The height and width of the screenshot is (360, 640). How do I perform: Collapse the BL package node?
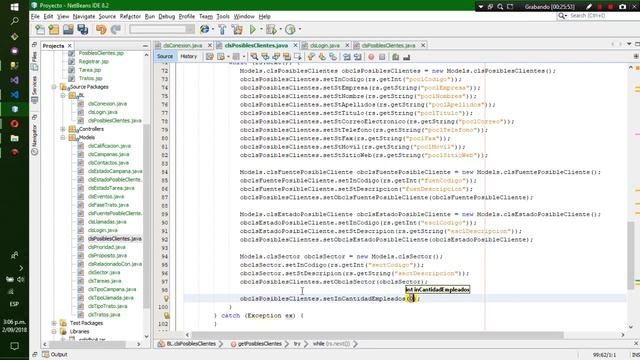point(63,96)
